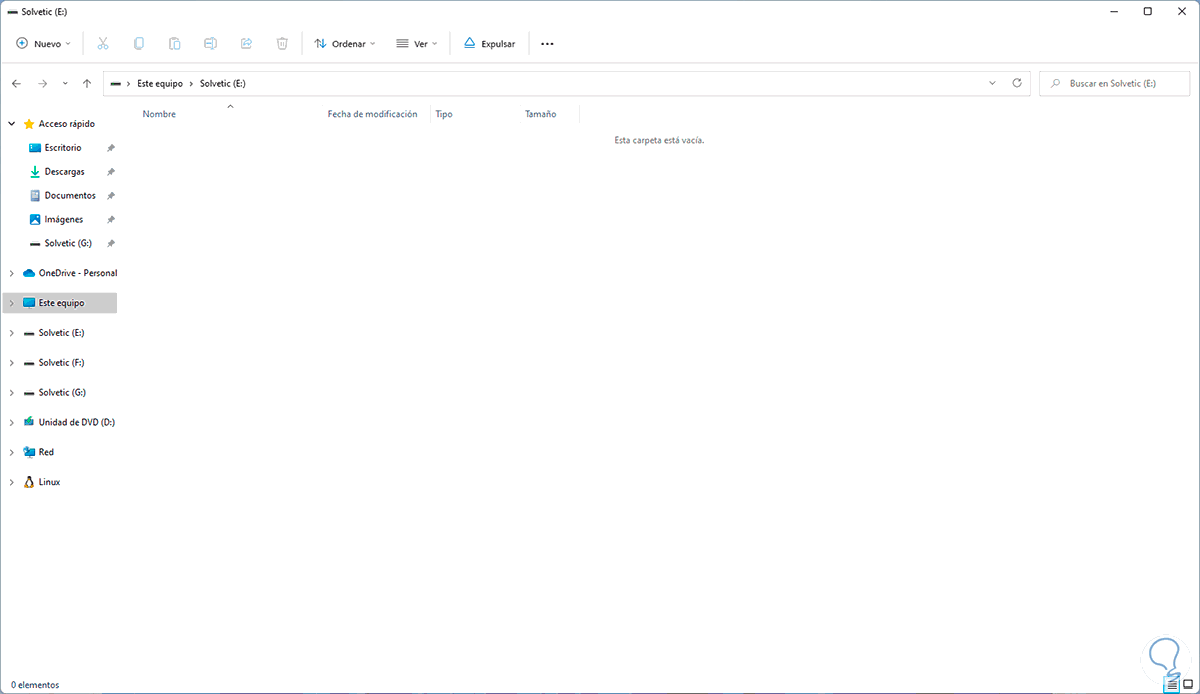Refresh the current folder view

coord(1017,83)
